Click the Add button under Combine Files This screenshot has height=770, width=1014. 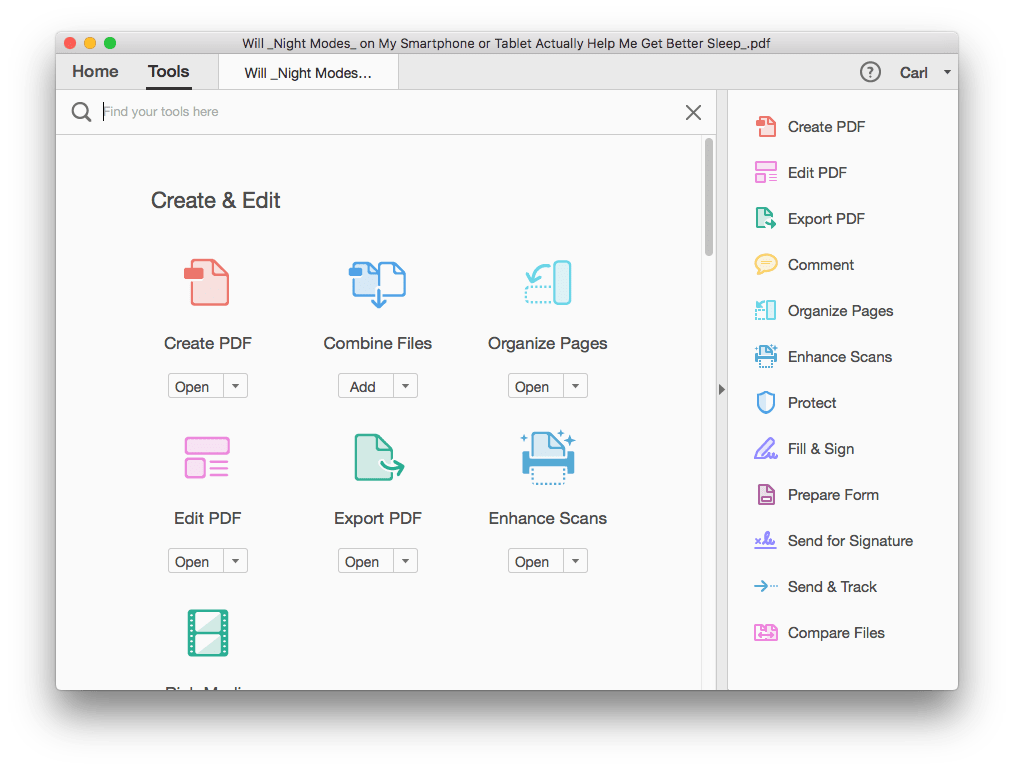(364, 385)
